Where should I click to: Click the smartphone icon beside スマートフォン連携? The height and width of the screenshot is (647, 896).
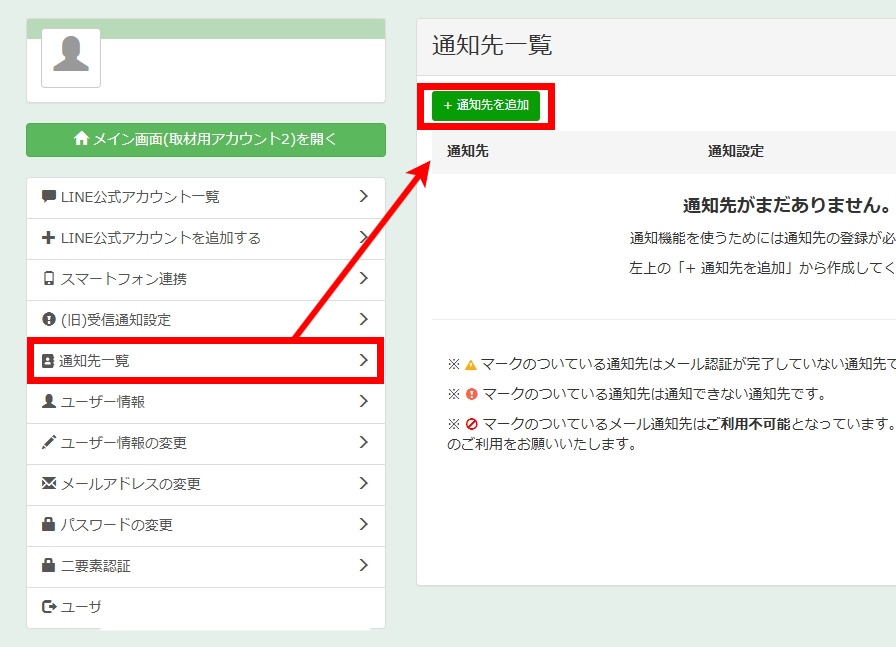[49, 279]
